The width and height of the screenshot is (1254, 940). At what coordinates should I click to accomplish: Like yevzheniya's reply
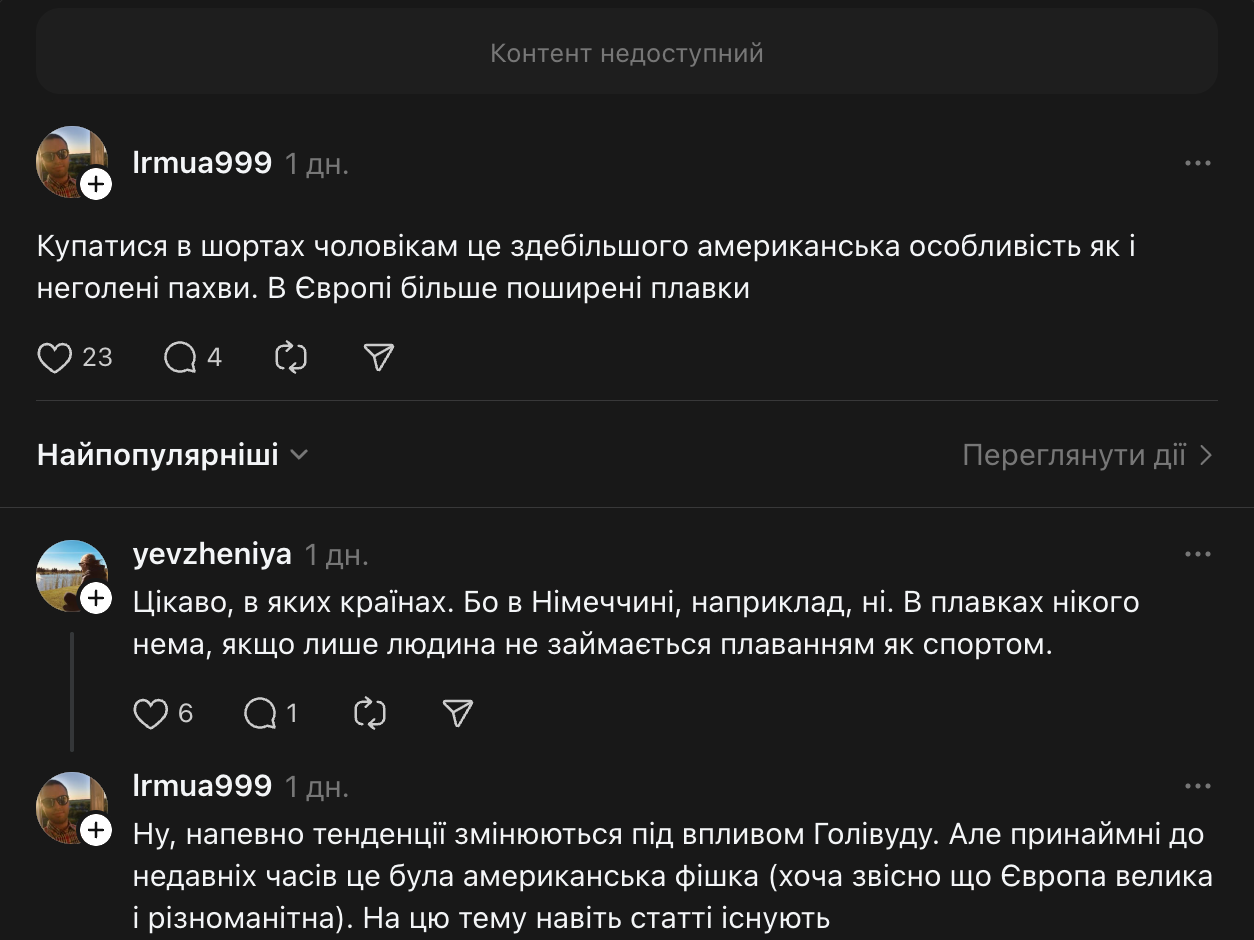[x=151, y=714]
